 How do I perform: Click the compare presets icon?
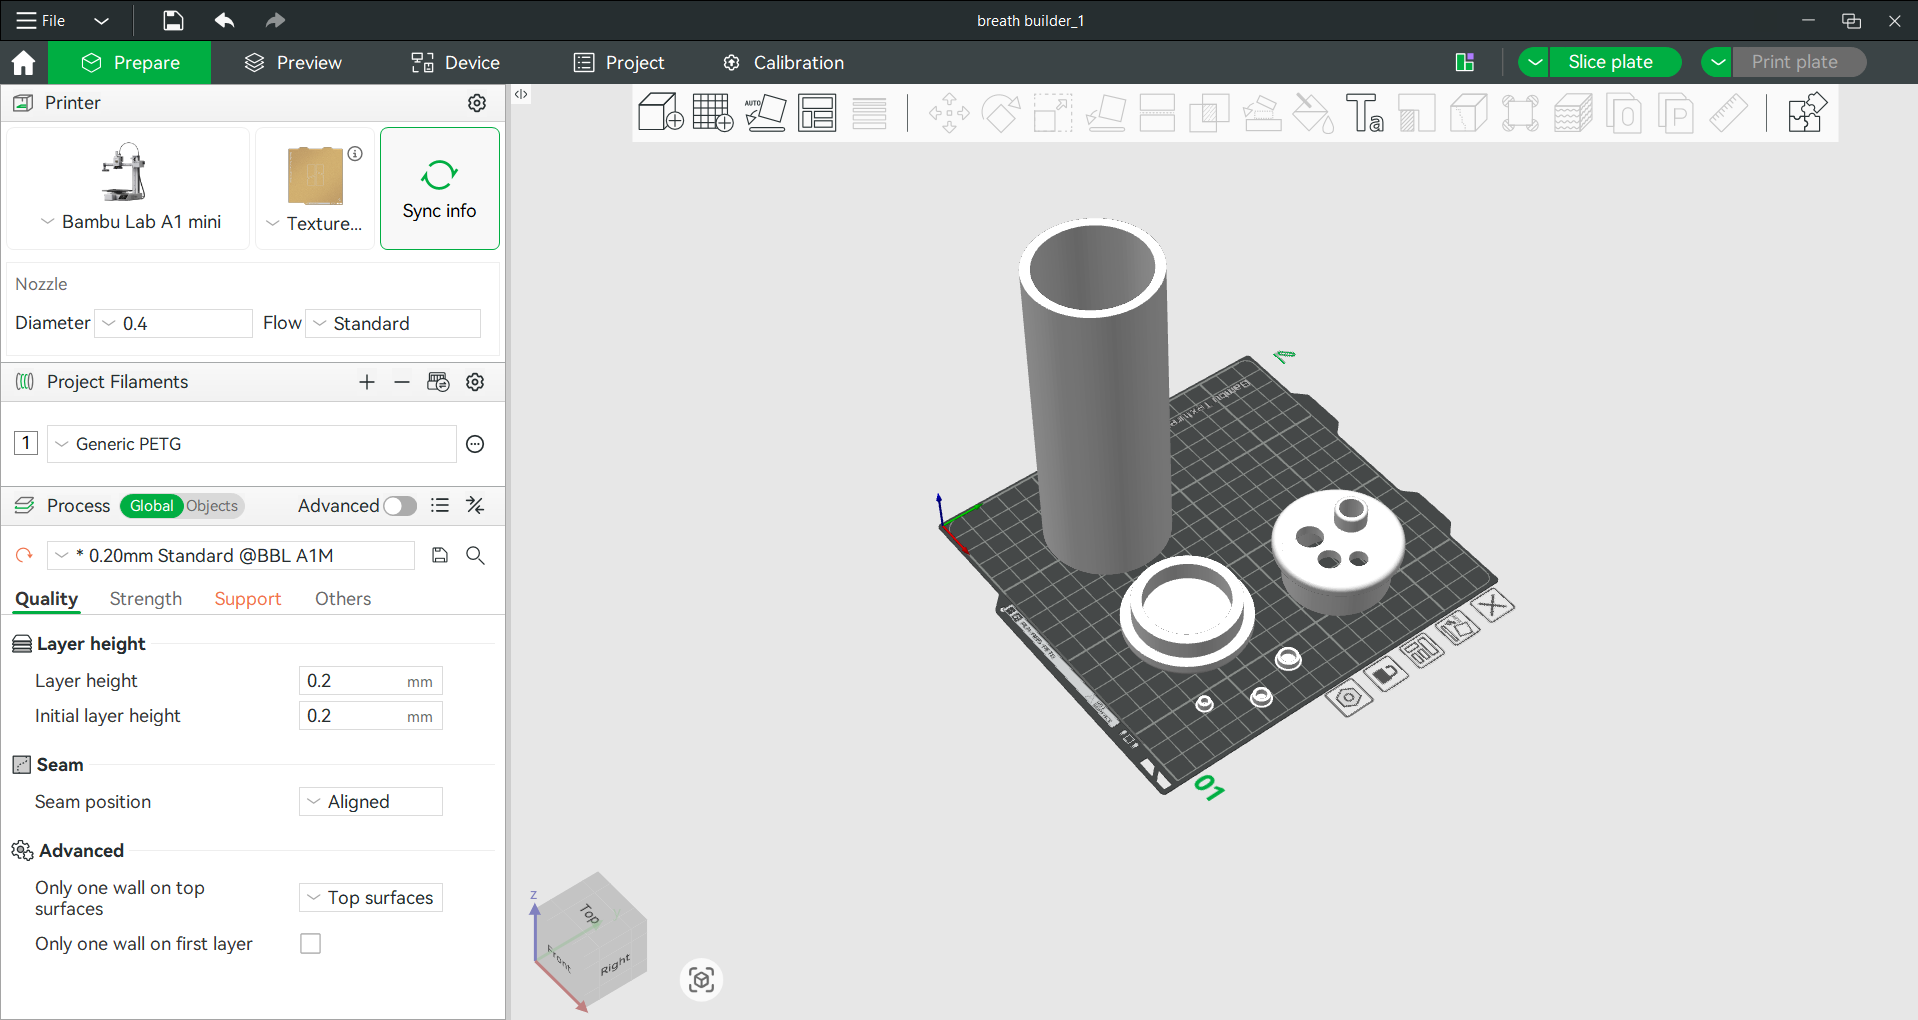[475, 506]
